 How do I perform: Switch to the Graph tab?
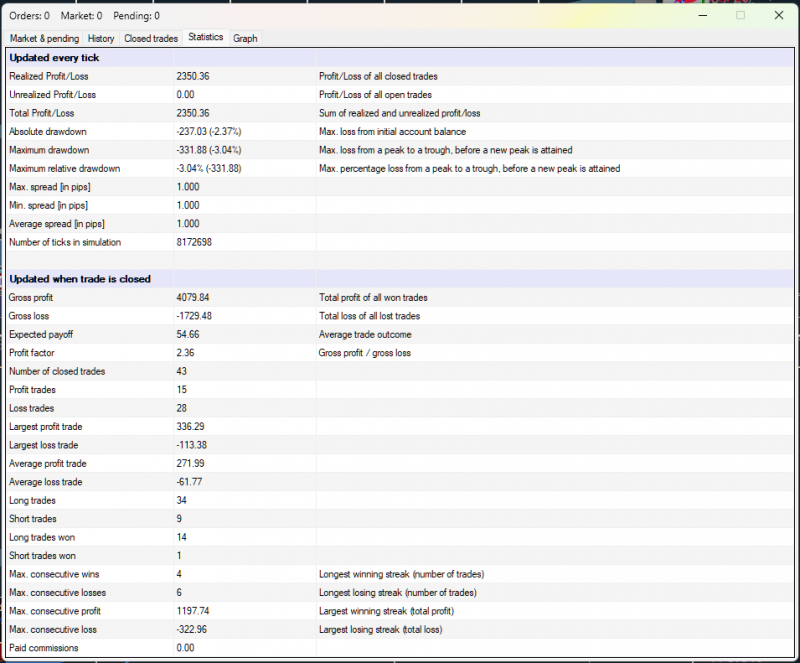(x=245, y=38)
